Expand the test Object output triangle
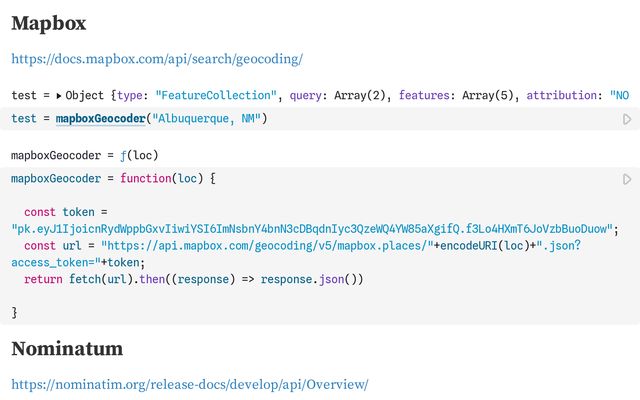This screenshot has height=400, width=640. [59, 96]
